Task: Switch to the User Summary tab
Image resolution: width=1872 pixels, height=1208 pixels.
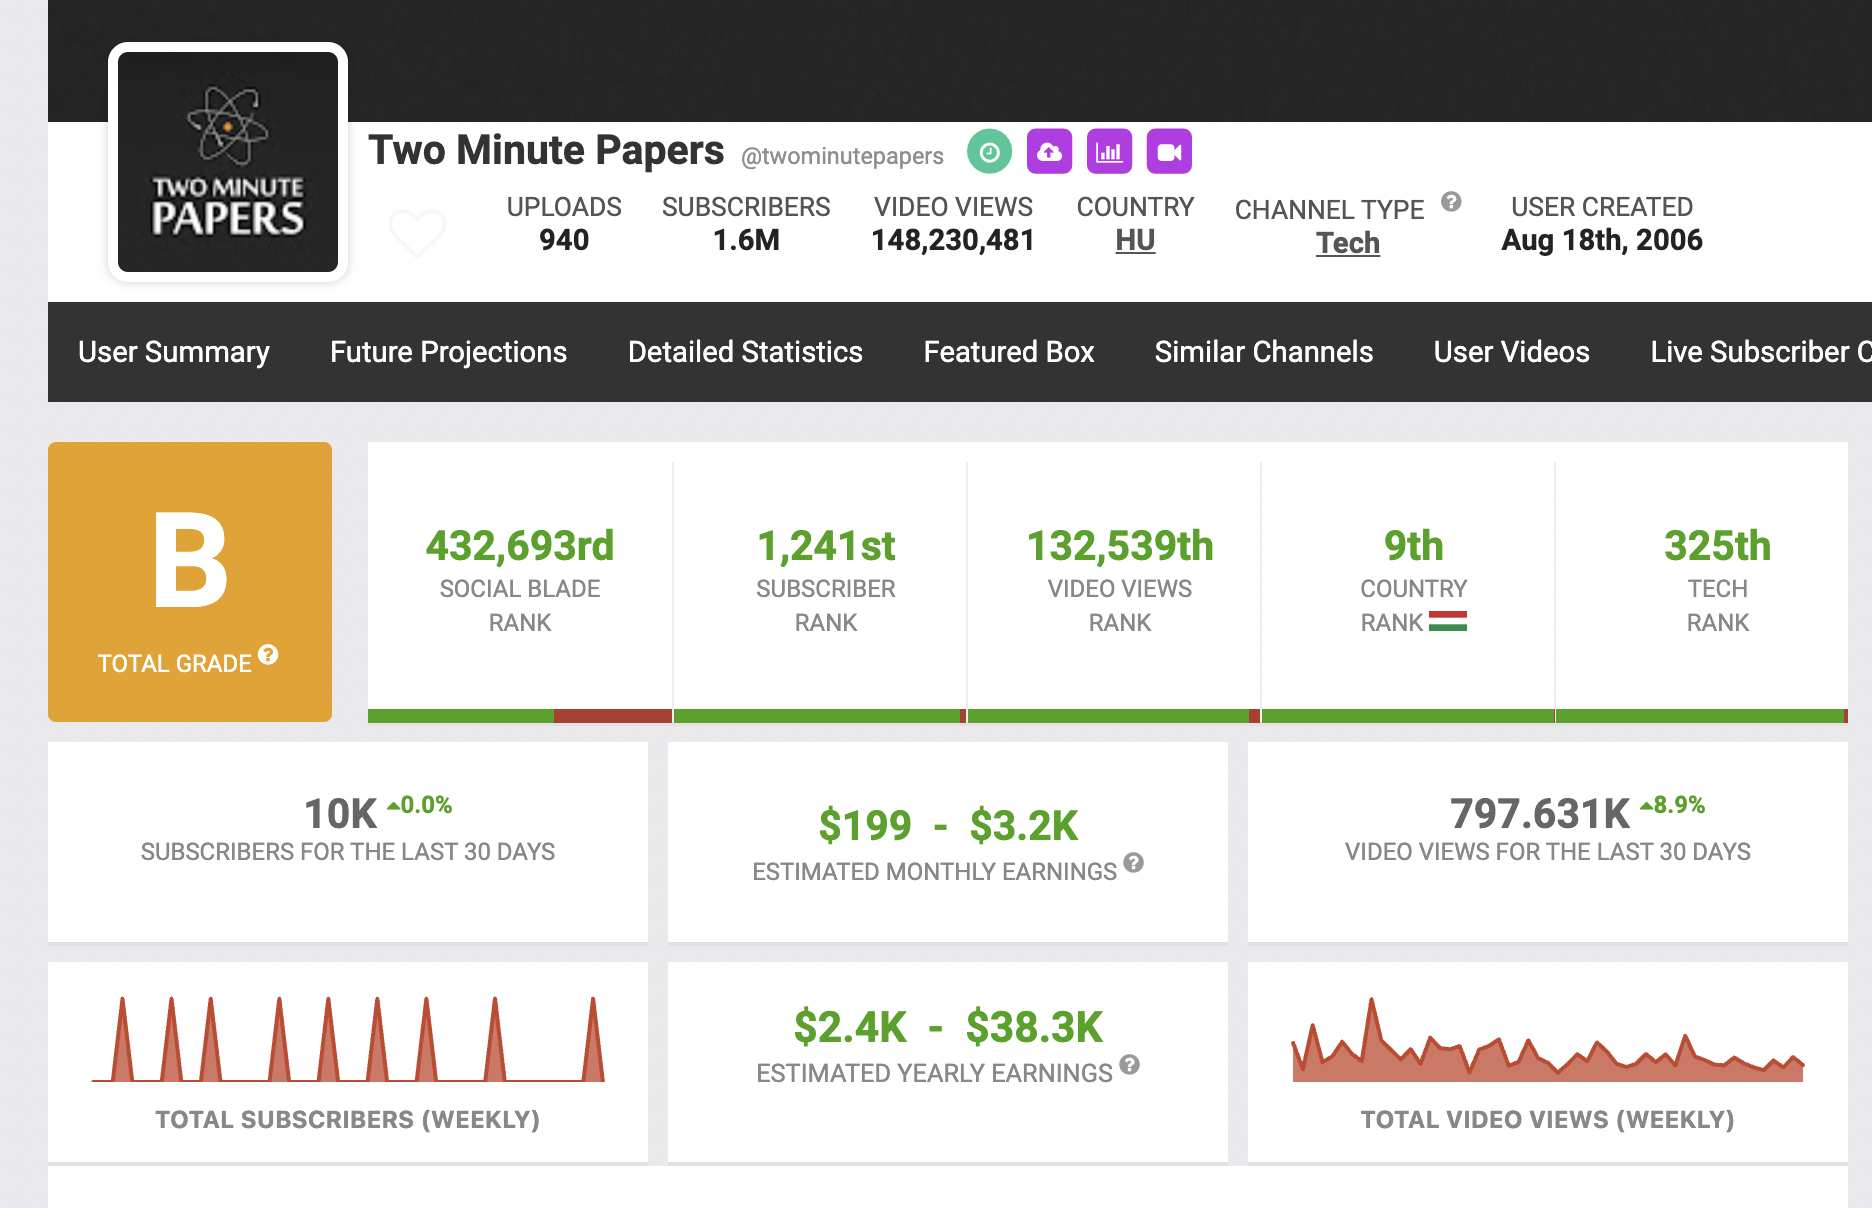Action: (x=174, y=352)
